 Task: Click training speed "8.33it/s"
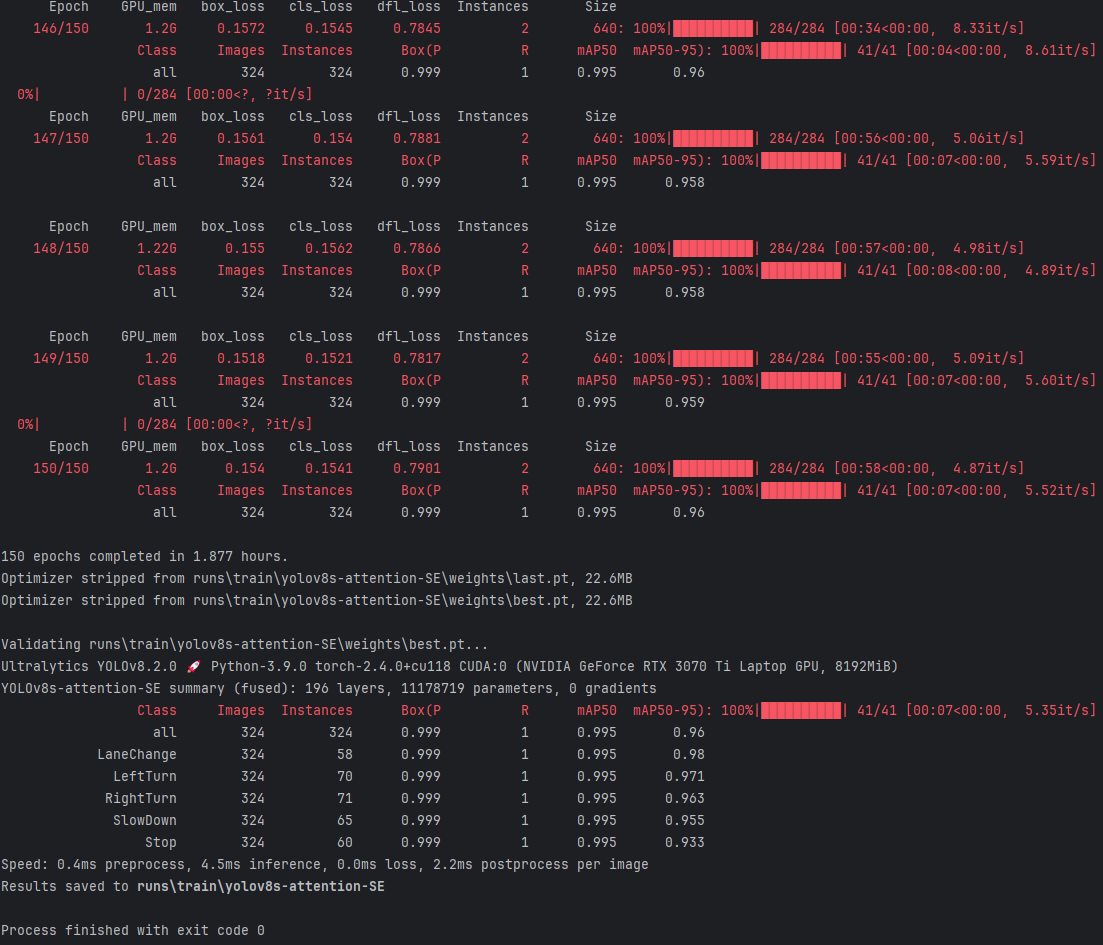coord(983,29)
